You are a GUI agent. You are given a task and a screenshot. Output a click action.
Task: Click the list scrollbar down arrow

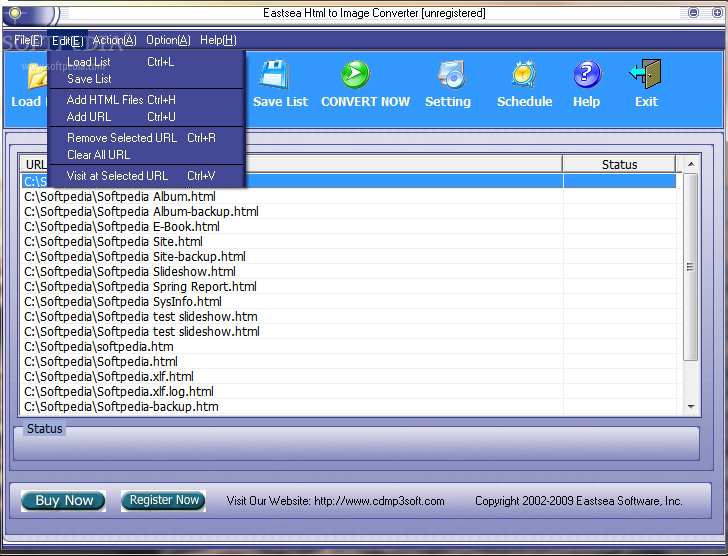pyautogui.click(x=691, y=407)
